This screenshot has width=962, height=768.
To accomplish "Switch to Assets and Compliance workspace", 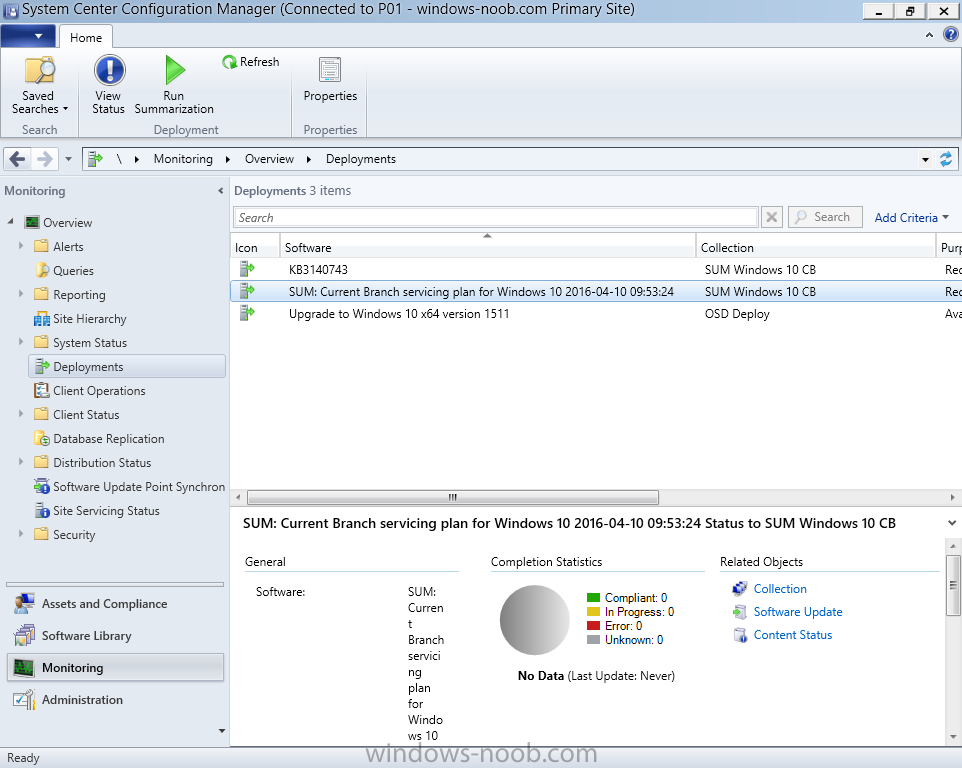I will coord(115,604).
